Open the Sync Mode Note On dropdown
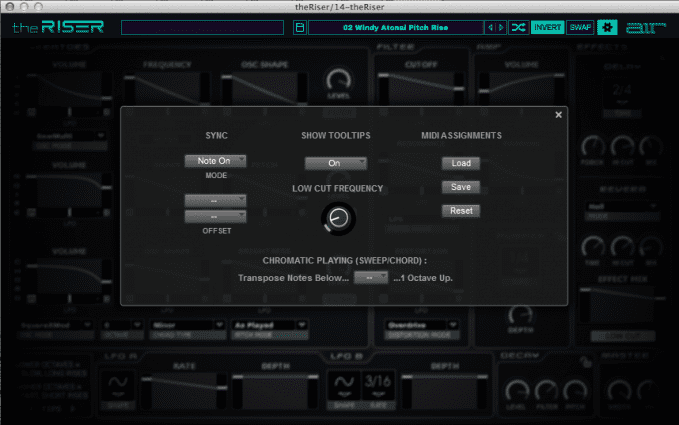This screenshot has width=679, height=425. [215, 160]
